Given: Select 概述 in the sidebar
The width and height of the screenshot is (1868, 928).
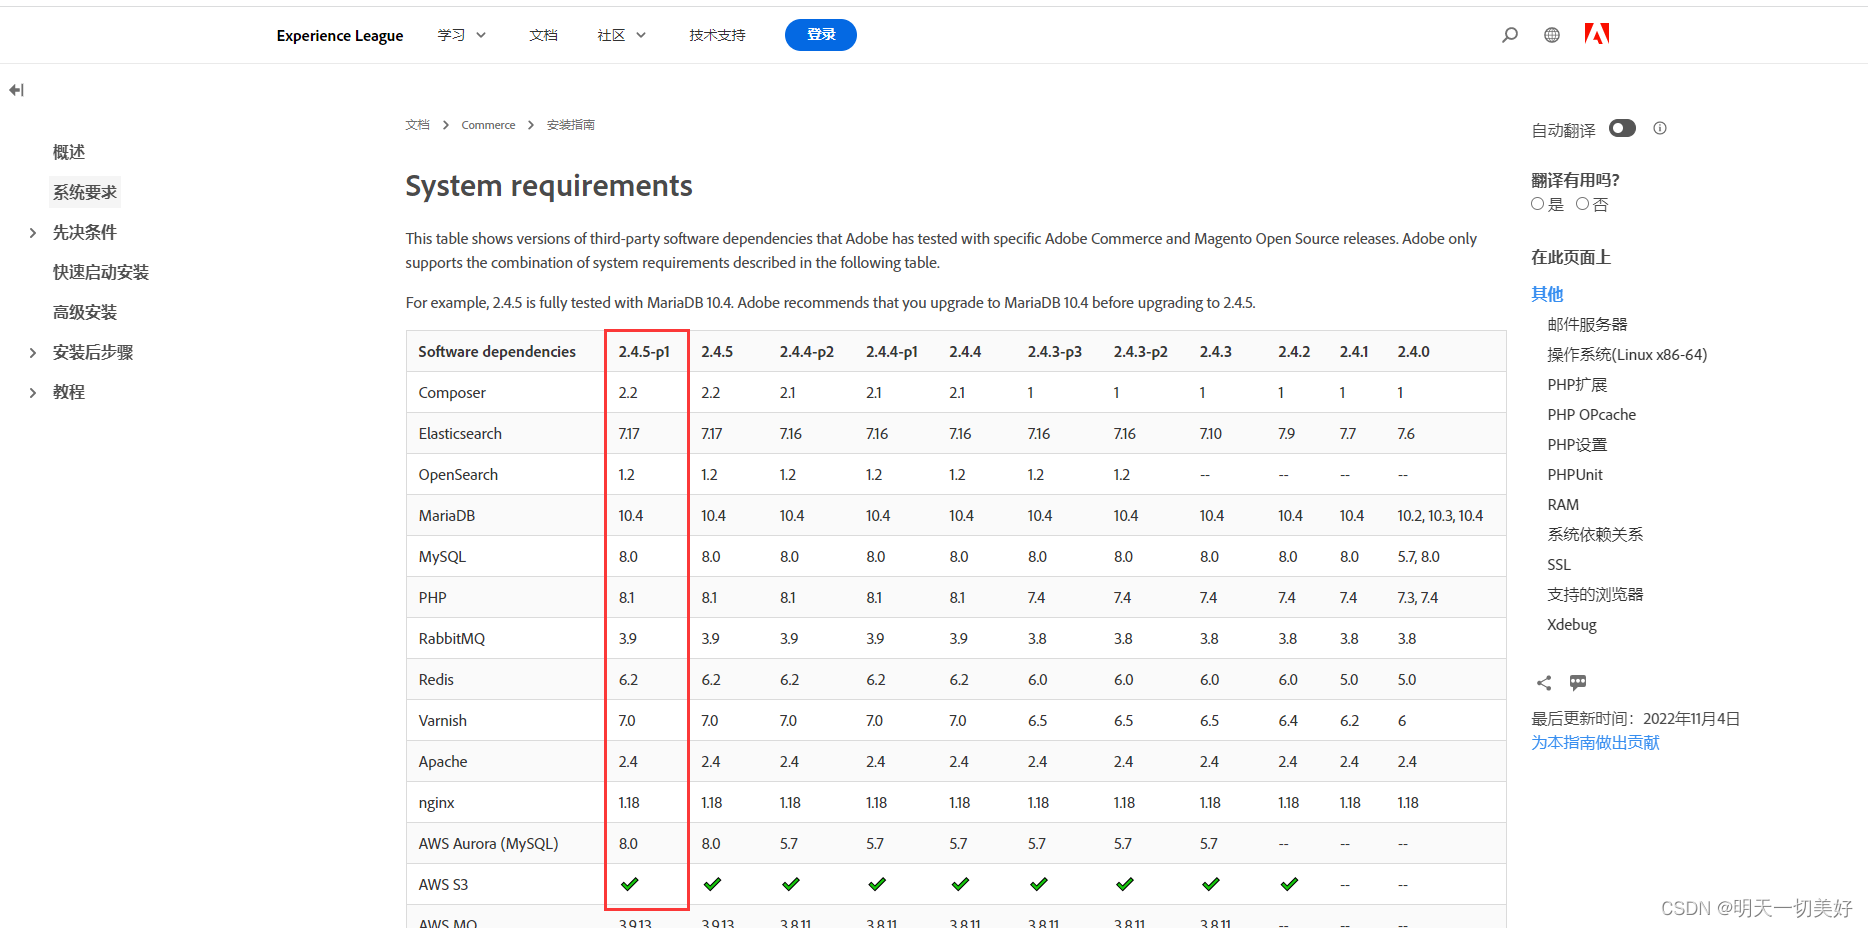Looking at the screenshot, I should pos(69,152).
